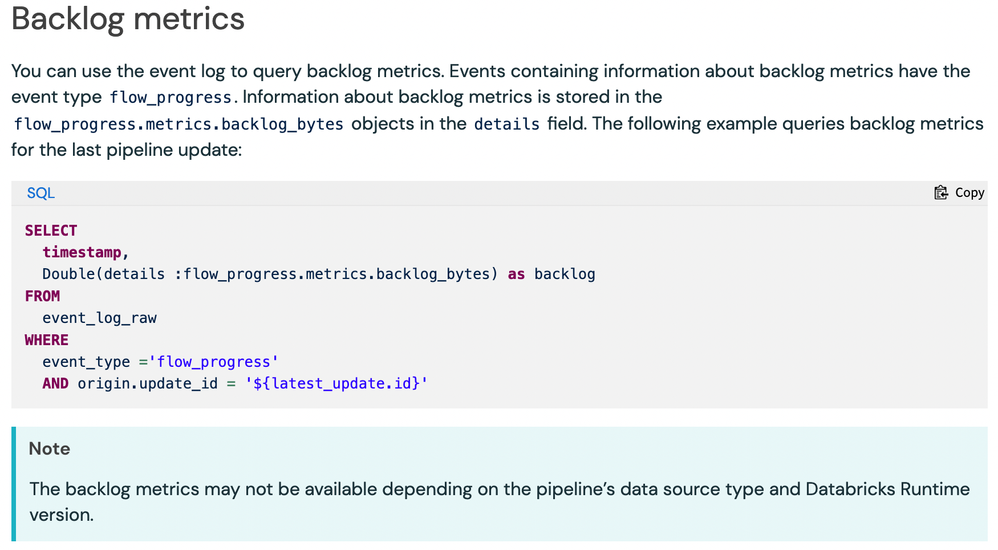
Task: Click the SELECT keyword in code
Action: pos(51,230)
